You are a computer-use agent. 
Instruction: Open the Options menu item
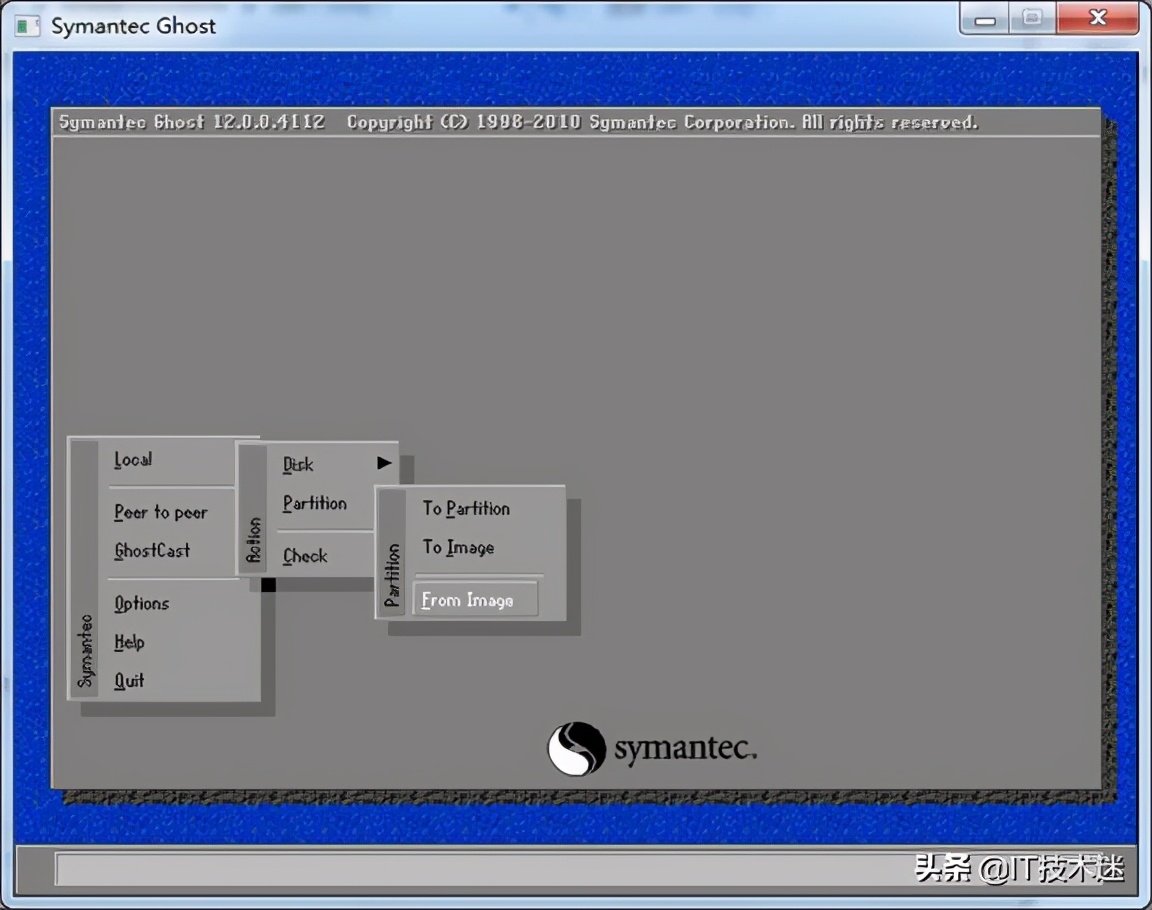click(142, 603)
